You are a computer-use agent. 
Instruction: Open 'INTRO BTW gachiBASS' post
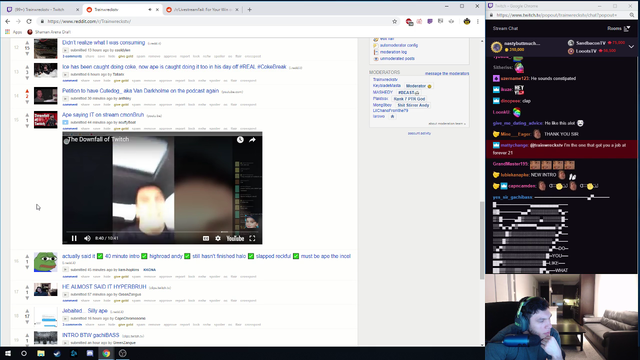pos(91,335)
